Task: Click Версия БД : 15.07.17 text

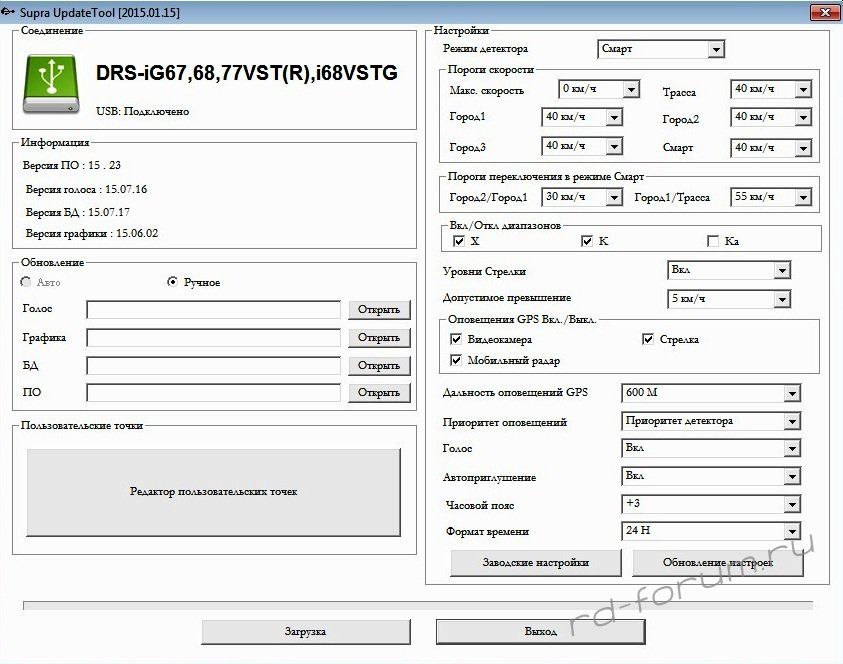Action: (78, 212)
